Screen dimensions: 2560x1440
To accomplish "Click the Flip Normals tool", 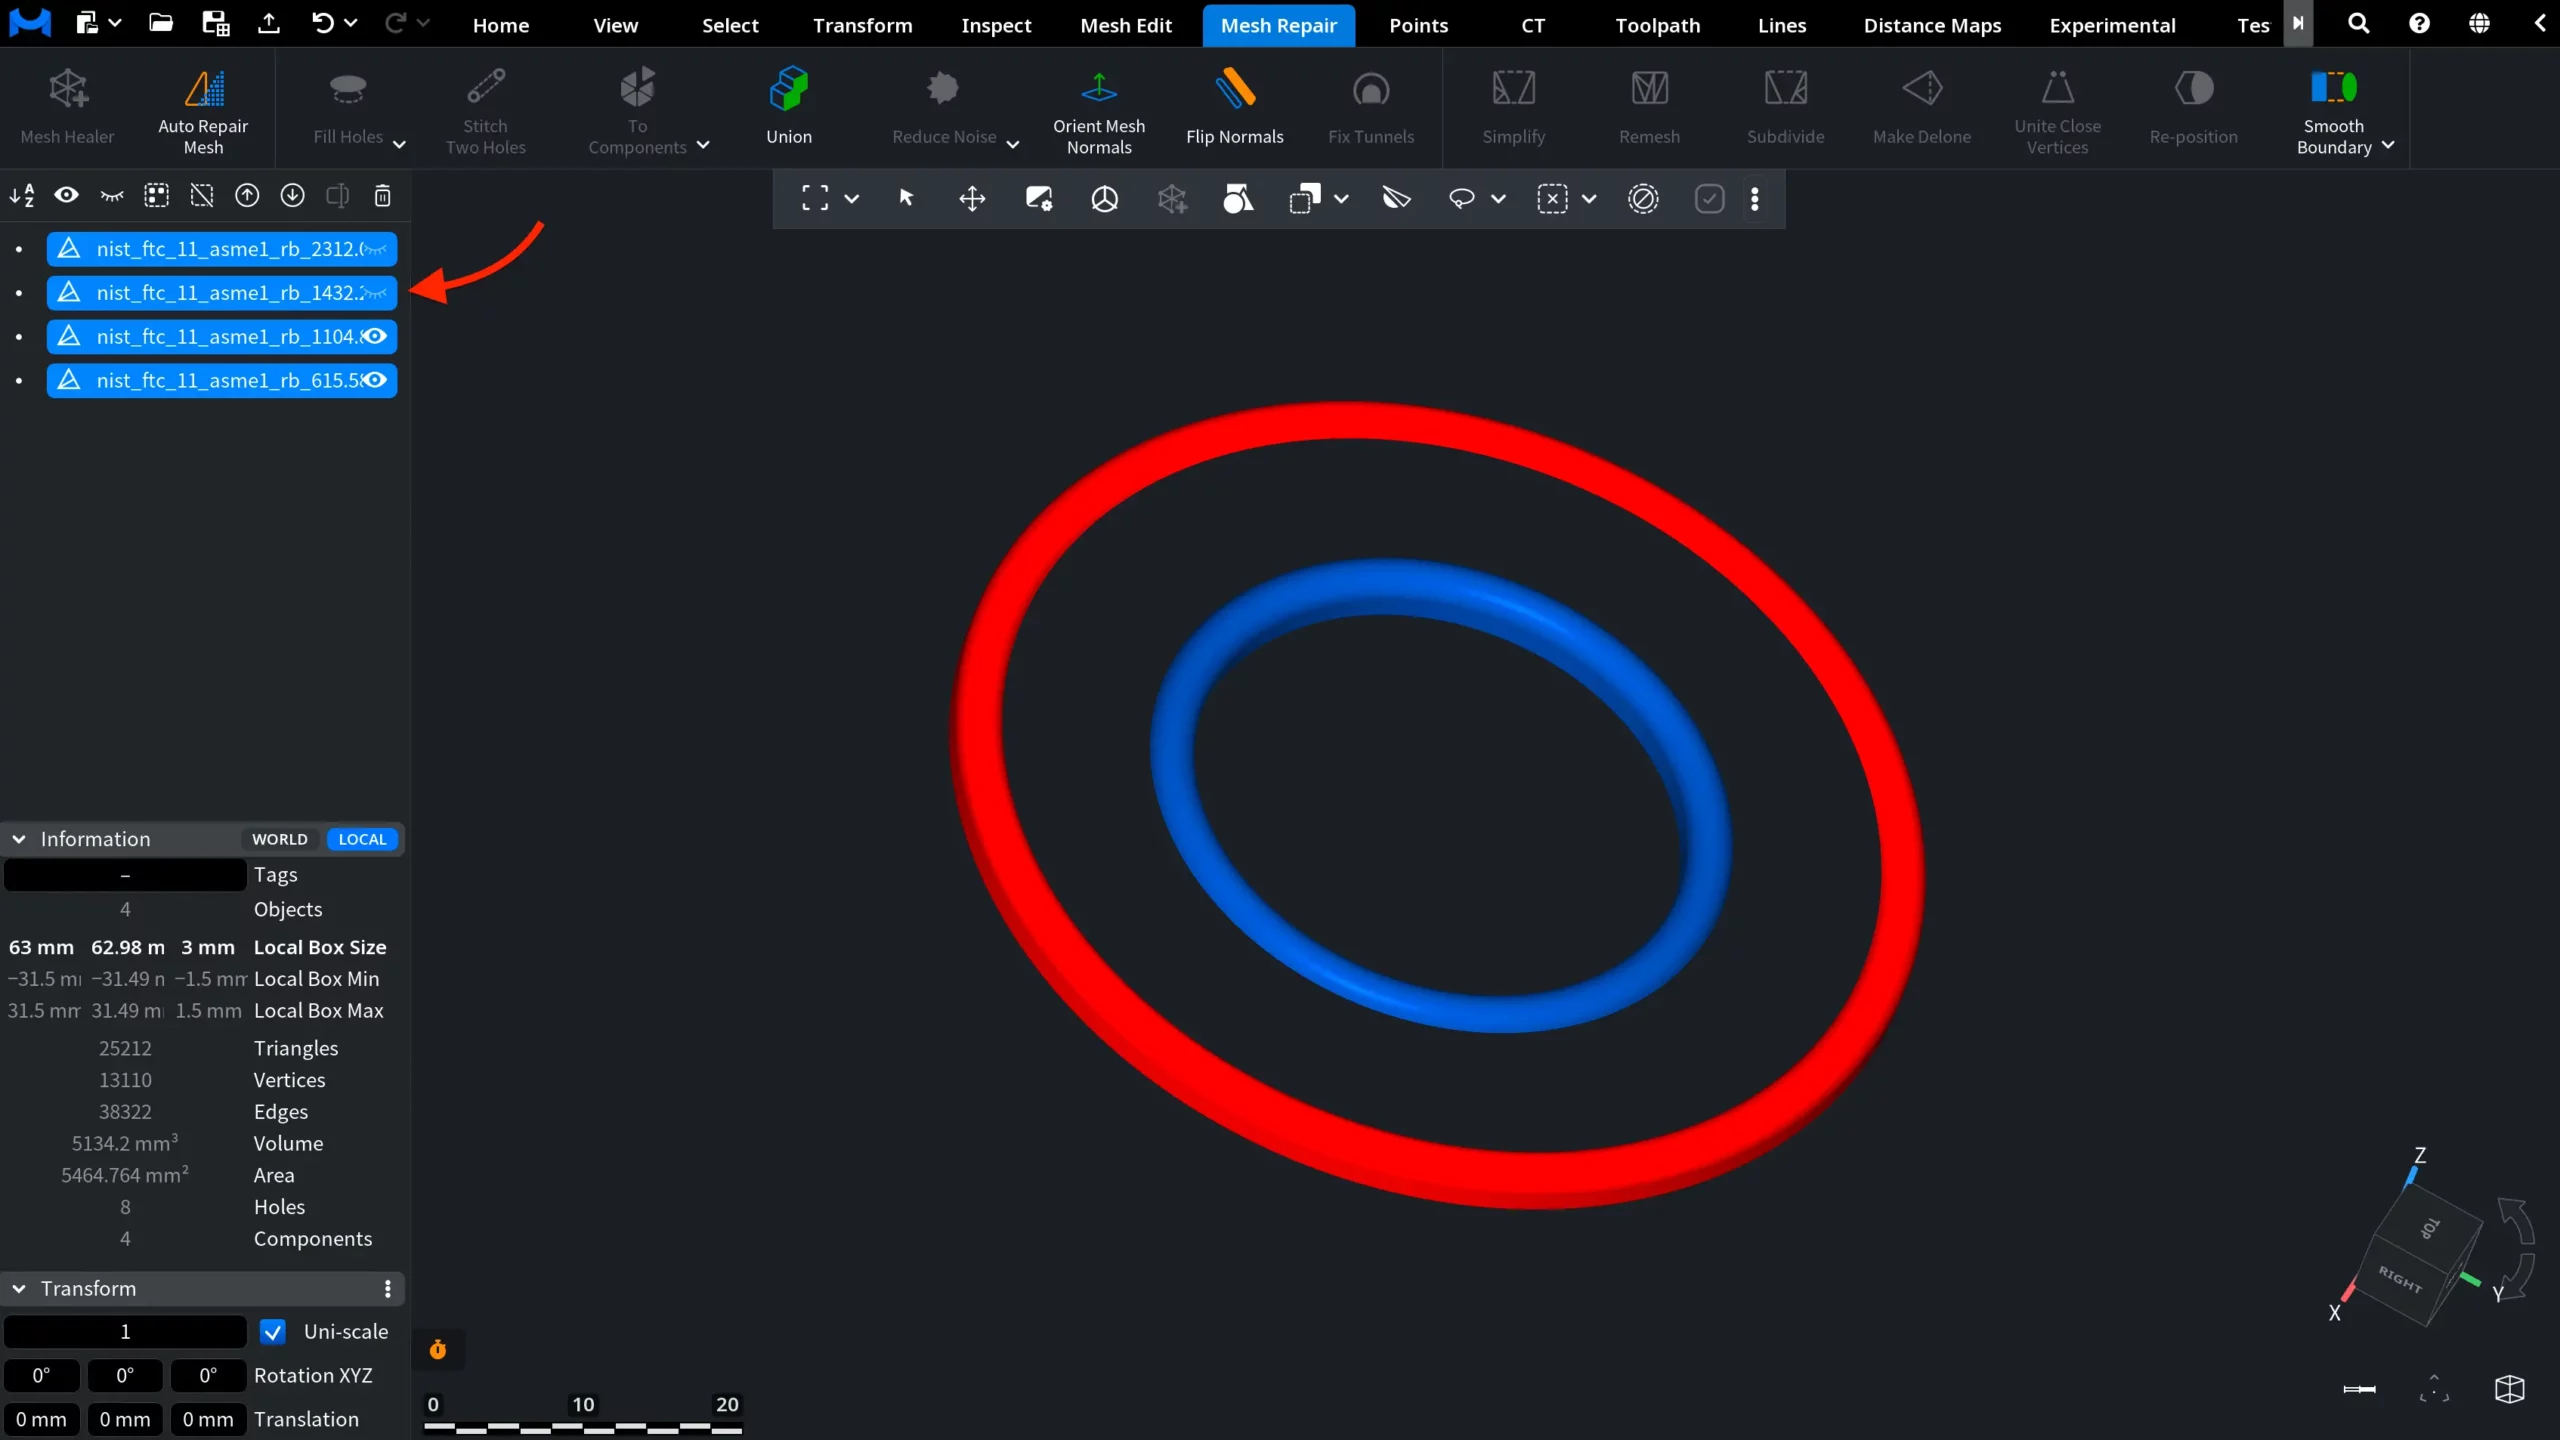I will click(1235, 108).
